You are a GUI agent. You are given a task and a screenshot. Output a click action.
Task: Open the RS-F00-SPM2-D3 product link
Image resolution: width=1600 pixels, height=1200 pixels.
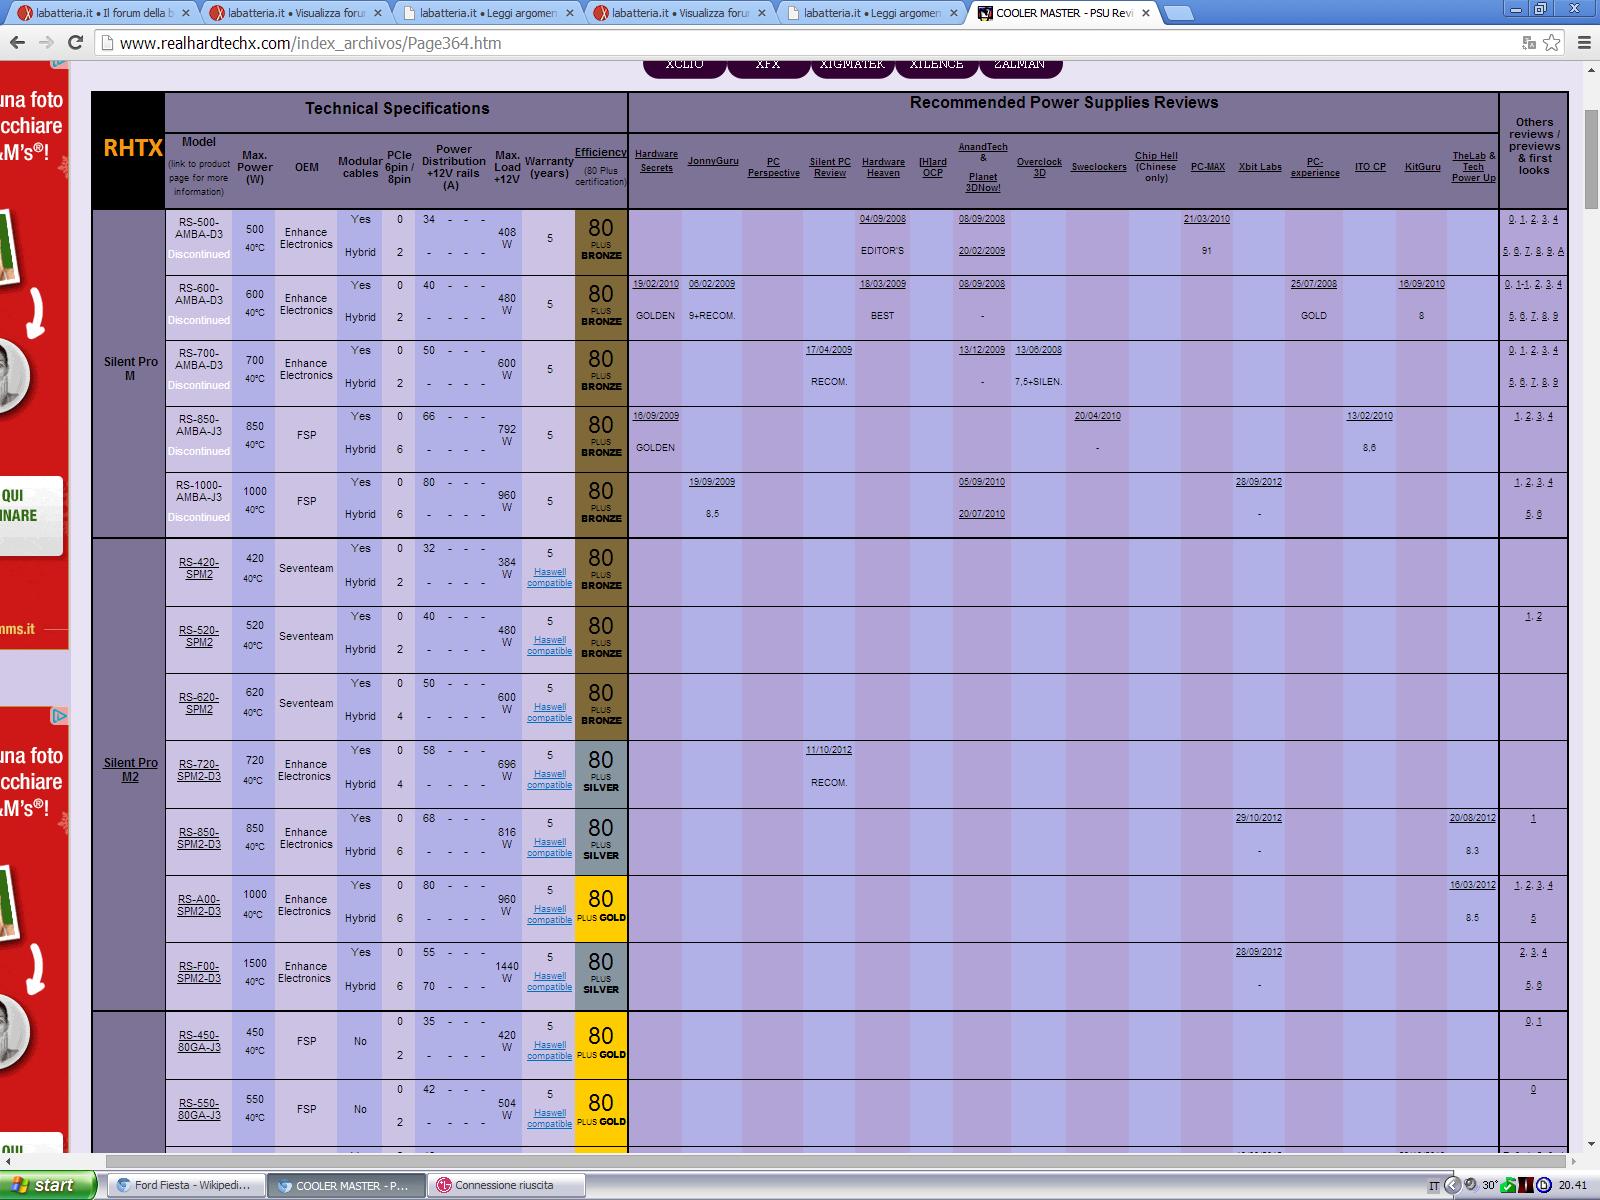[x=199, y=972]
